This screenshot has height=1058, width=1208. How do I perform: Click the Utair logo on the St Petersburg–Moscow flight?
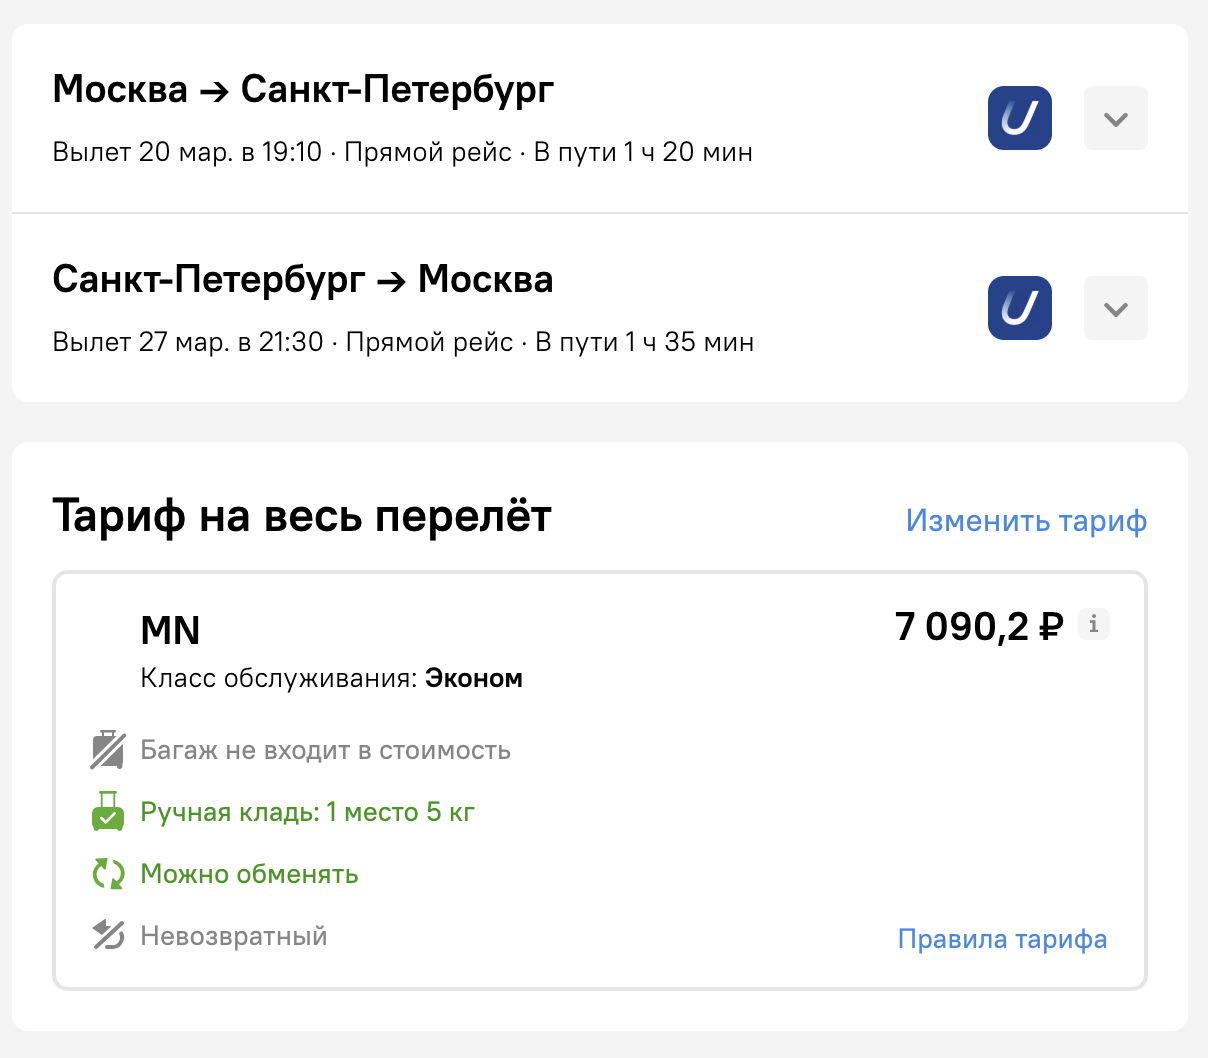tap(1020, 308)
